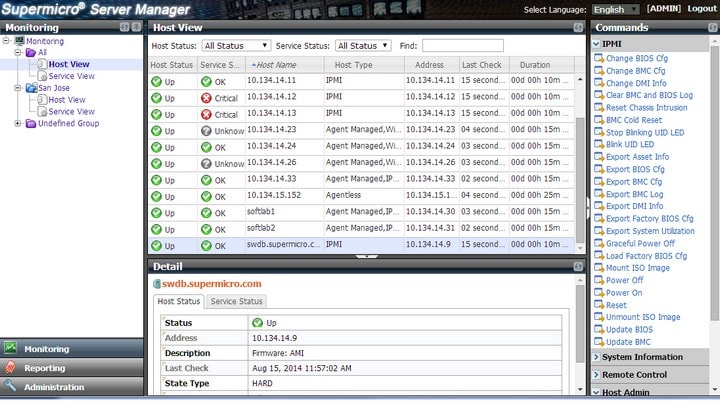Click the Critical status icon for 10.134.14.12
The width and height of the screenshot is (720, 414).
(x=206, y=97)
